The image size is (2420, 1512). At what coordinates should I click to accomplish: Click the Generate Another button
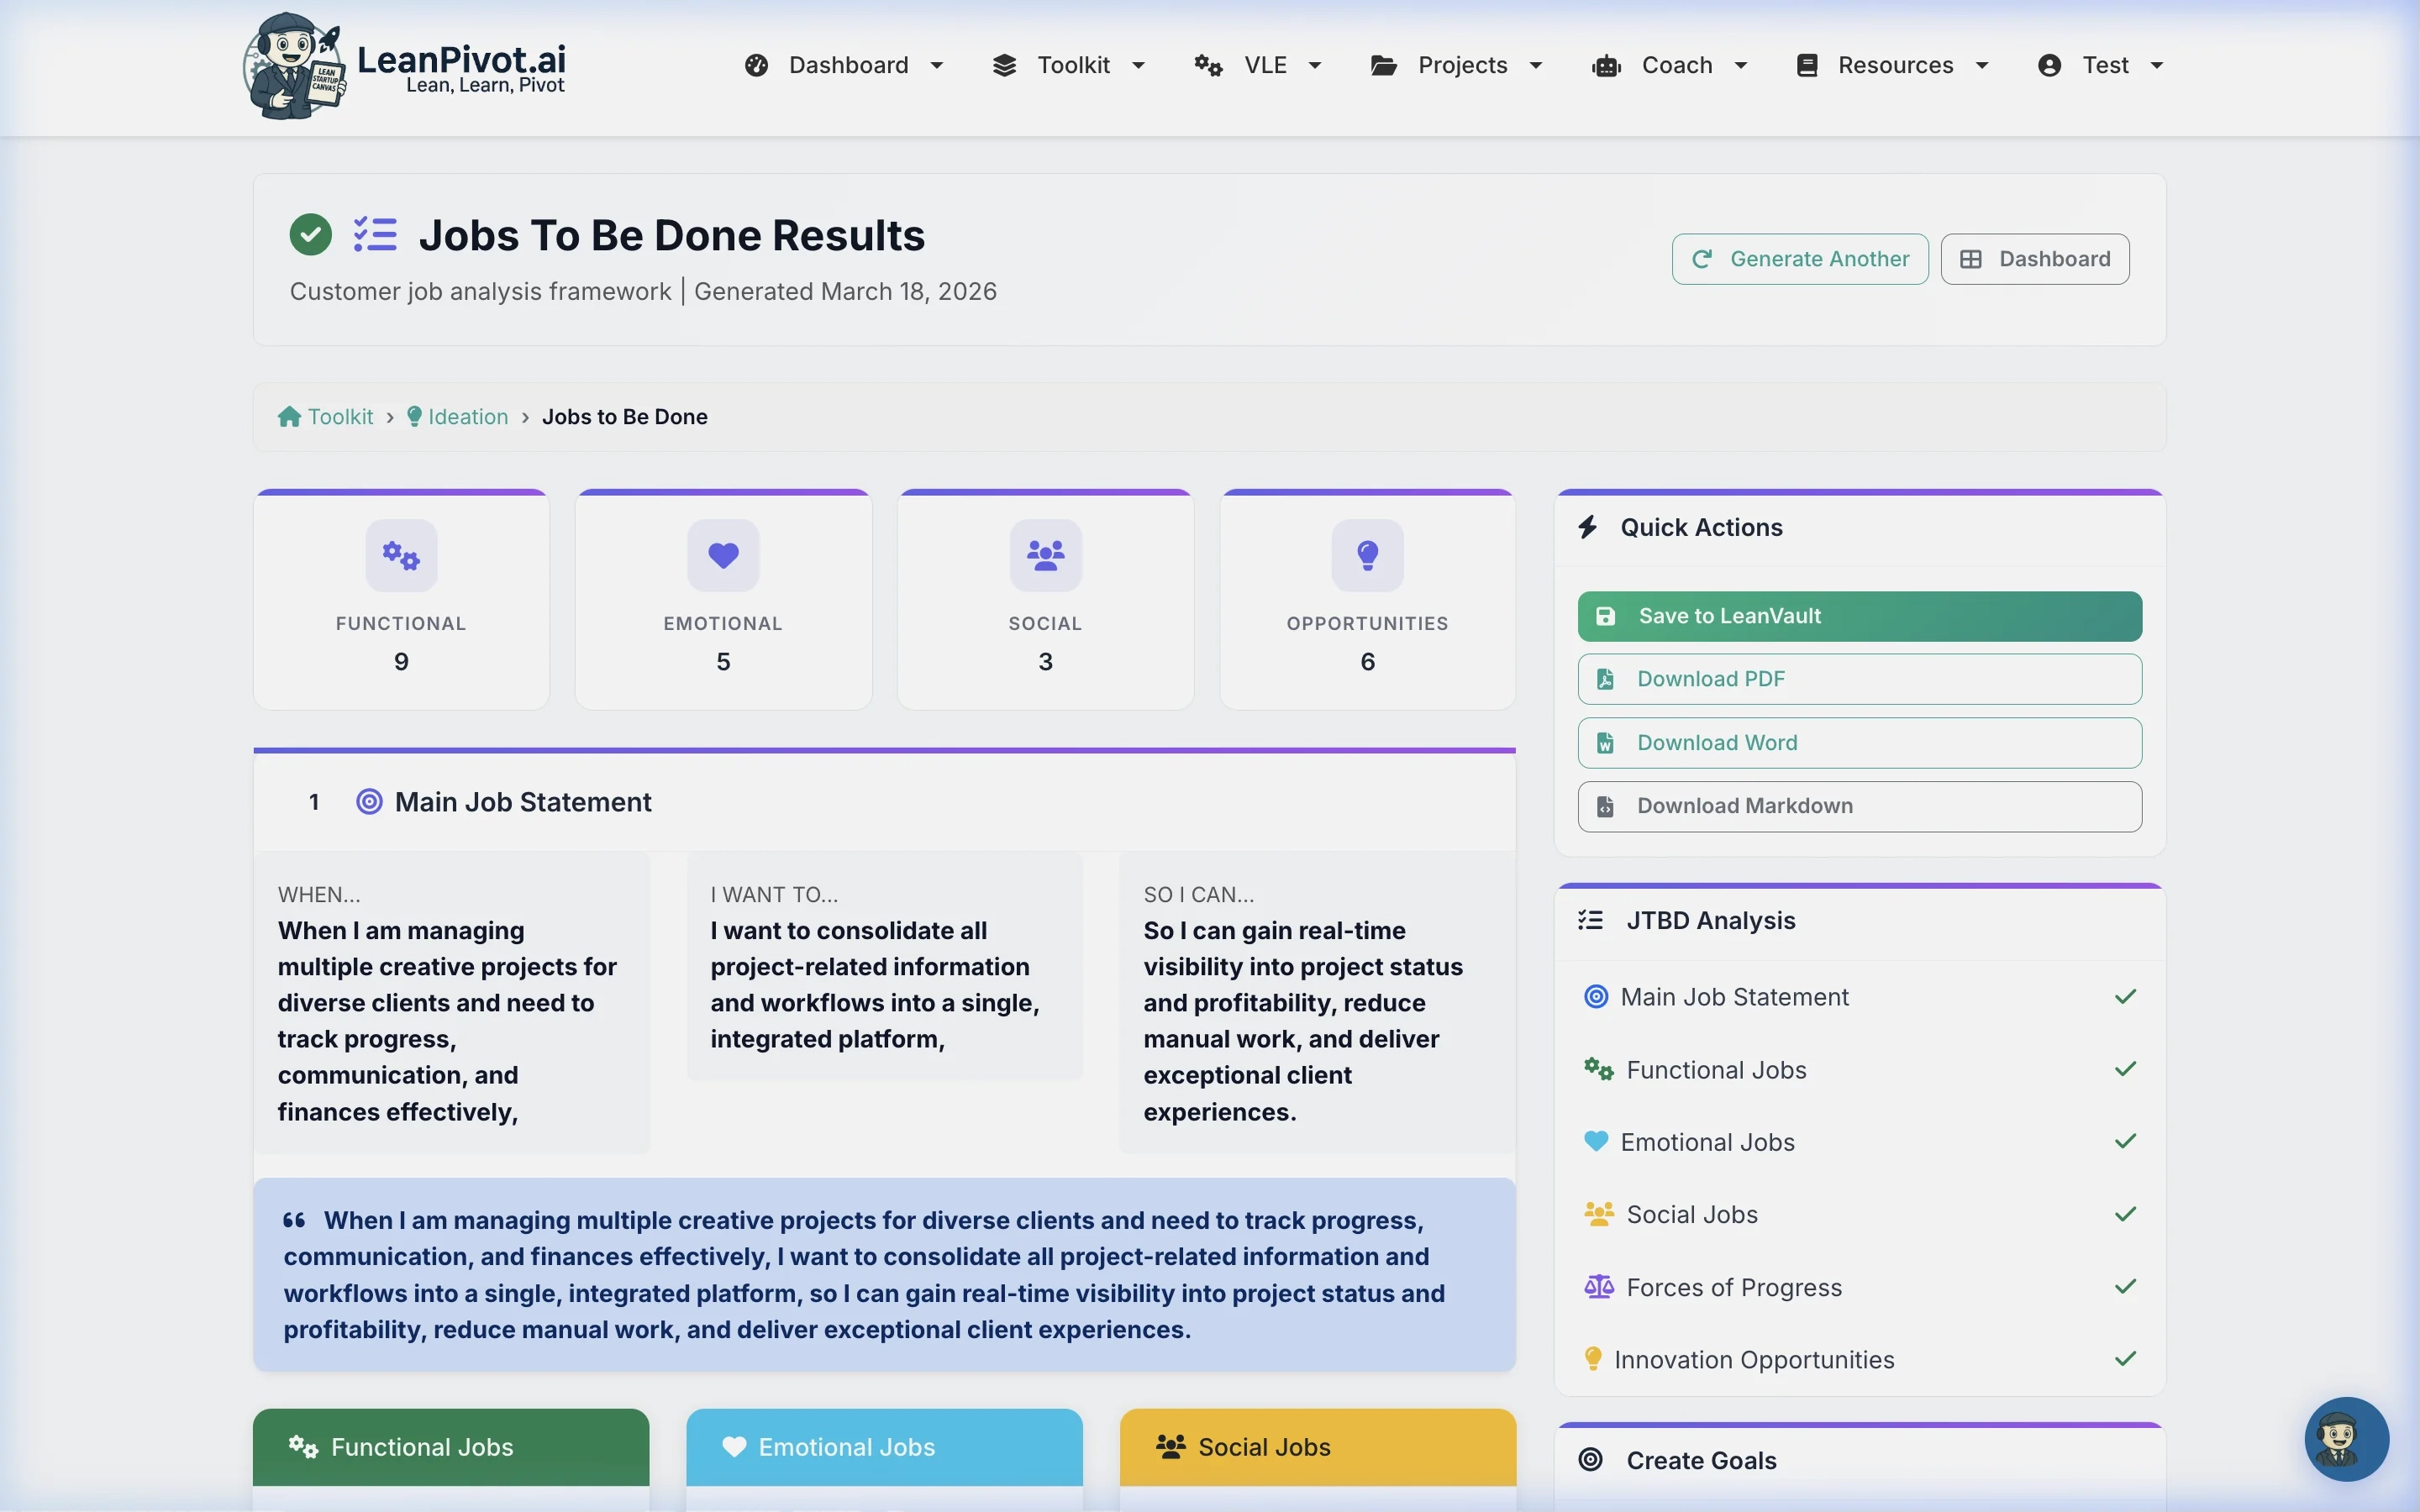point(1798,258)
